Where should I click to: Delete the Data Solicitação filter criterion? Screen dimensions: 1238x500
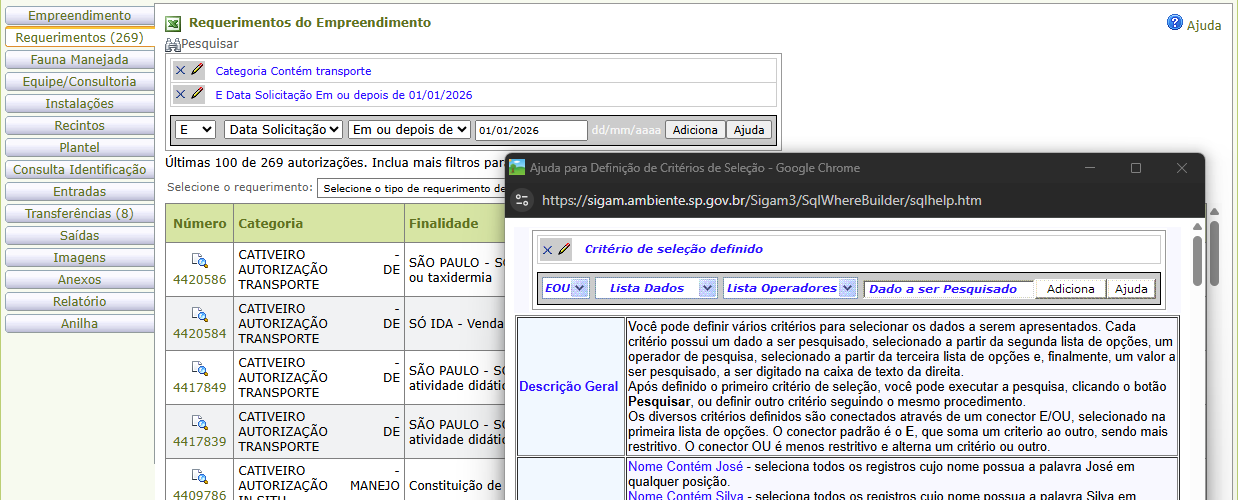click(x=180, y=95)
